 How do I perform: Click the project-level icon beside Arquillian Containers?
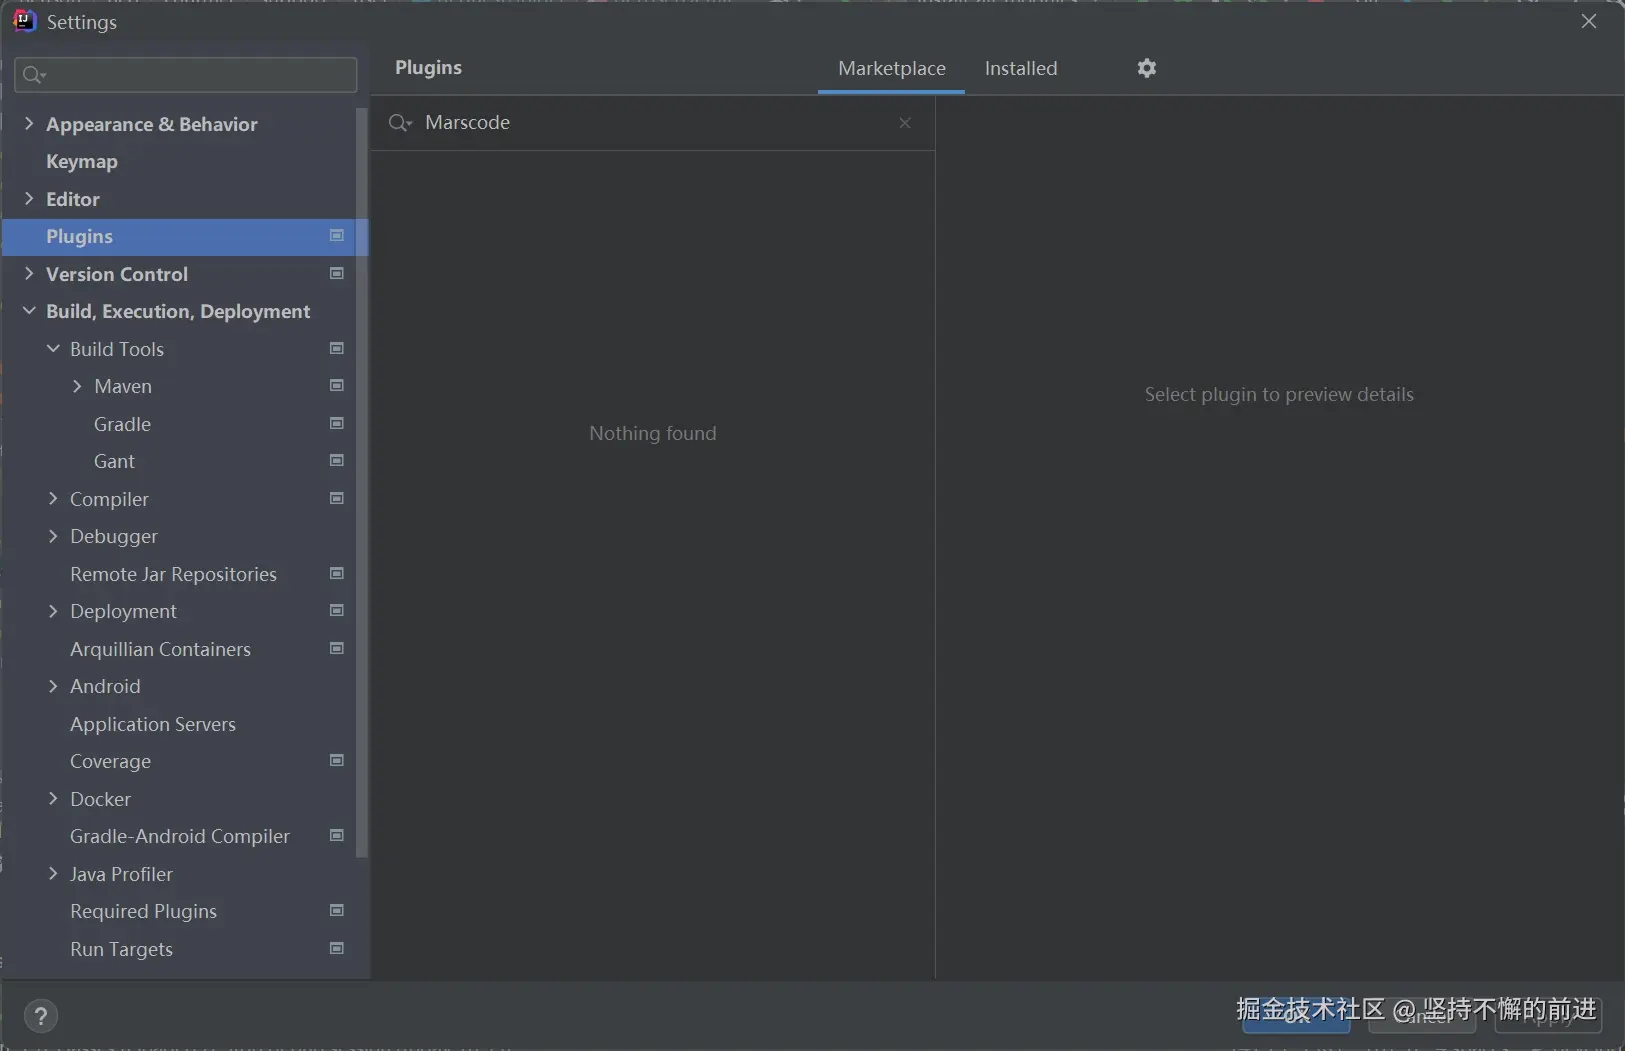337,648
